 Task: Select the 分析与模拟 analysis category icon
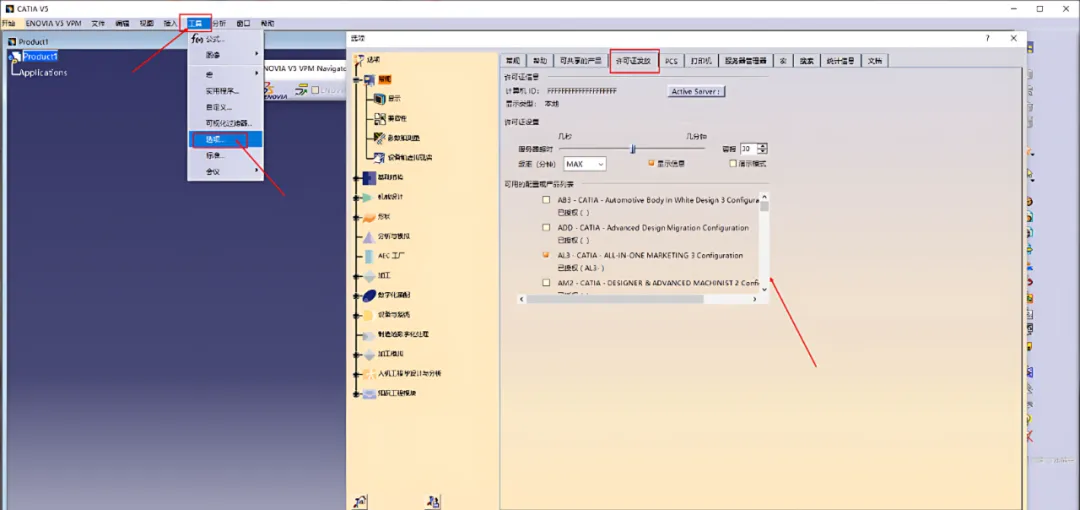click(368, 236)
